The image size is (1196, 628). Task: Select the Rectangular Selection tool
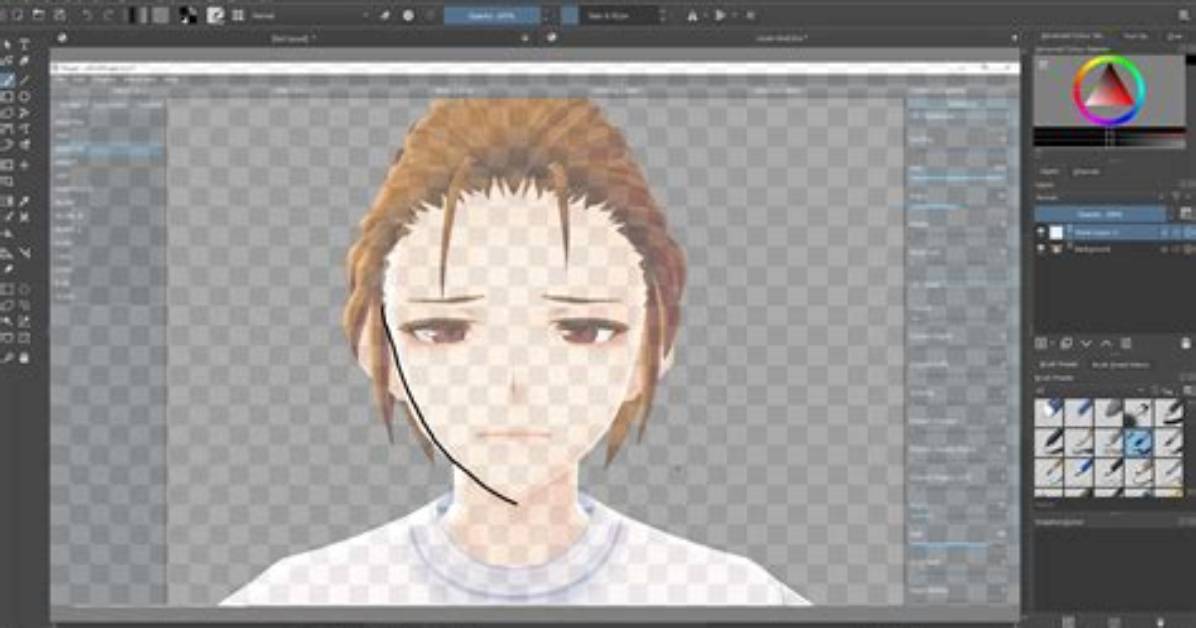point(8,289)
